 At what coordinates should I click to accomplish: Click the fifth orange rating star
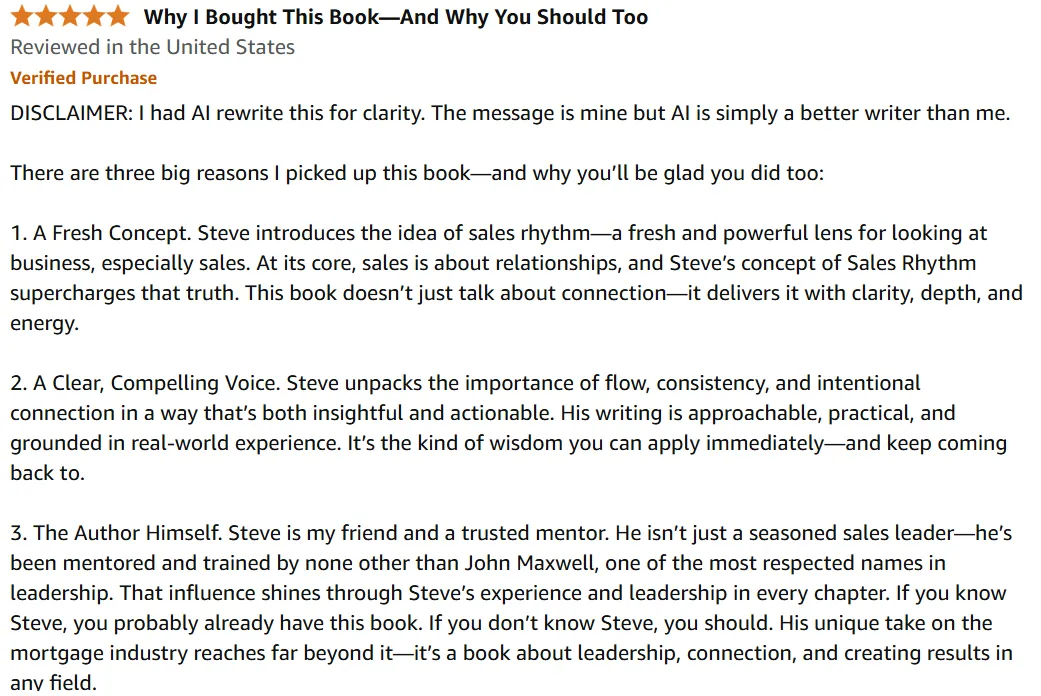(118, 15)
